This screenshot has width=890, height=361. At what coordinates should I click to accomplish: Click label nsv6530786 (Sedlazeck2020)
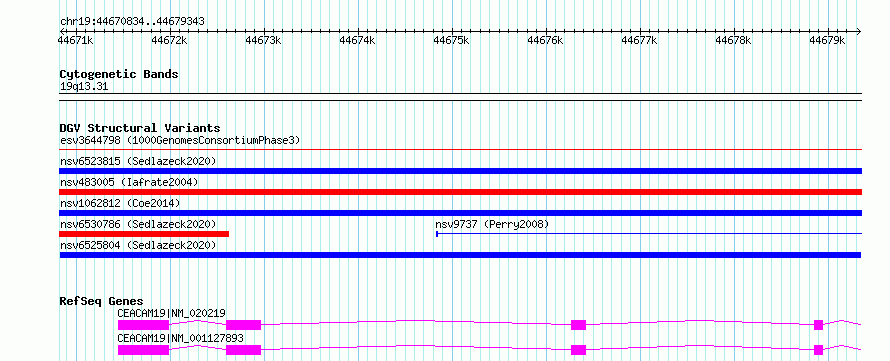[x=138, y=224]
